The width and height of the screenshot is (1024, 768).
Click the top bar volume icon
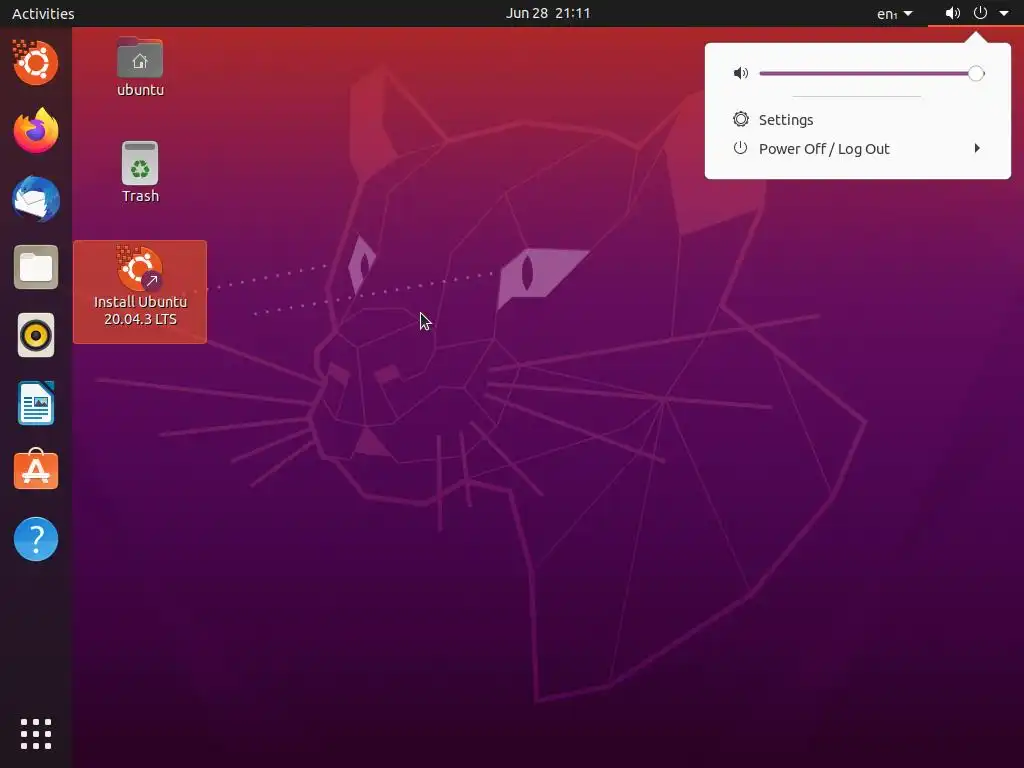pos(953,13)
